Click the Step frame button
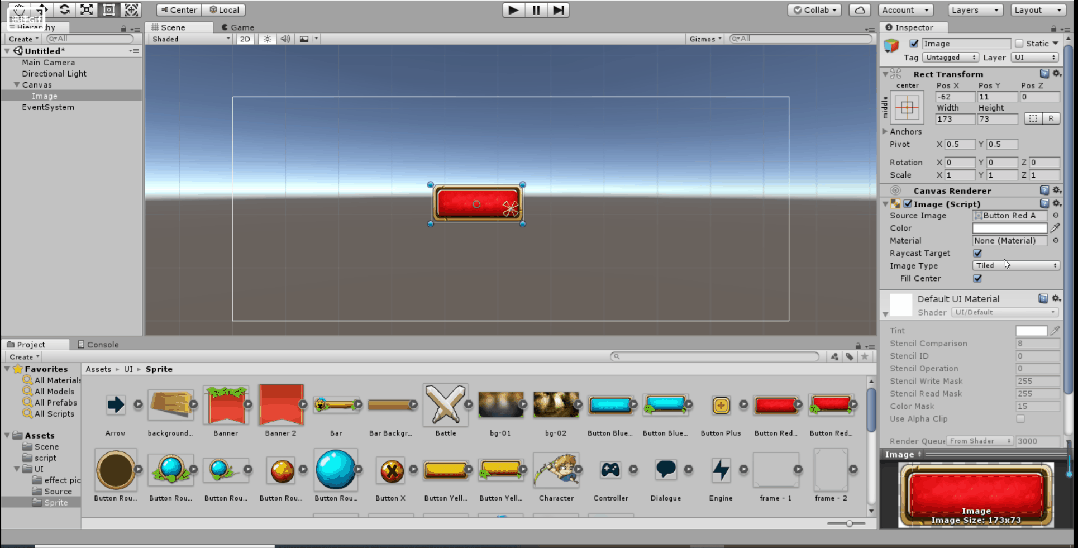The image size is (1078, 548). [559, 10]
